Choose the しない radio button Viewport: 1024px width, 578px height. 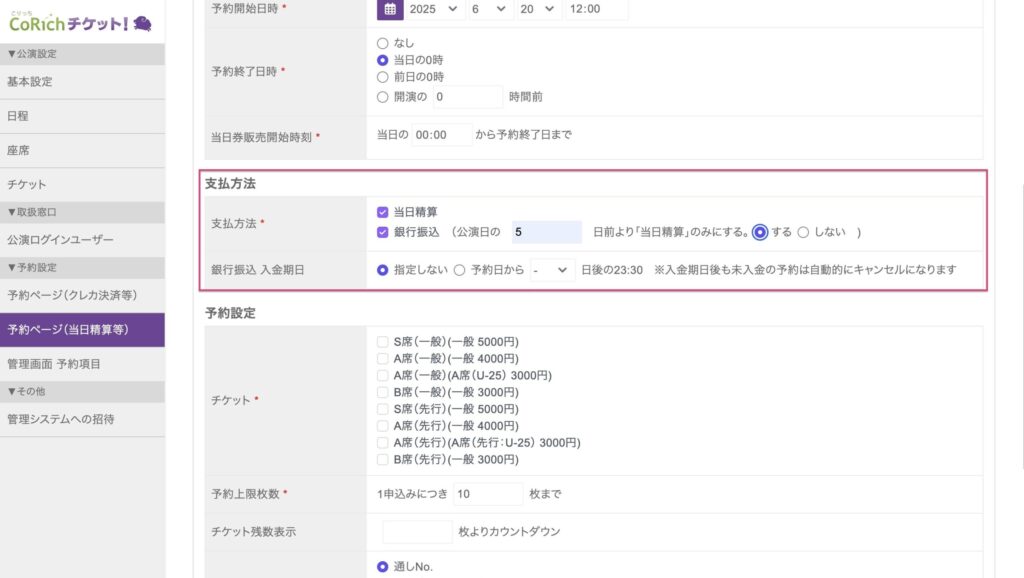tap(803, 232)
